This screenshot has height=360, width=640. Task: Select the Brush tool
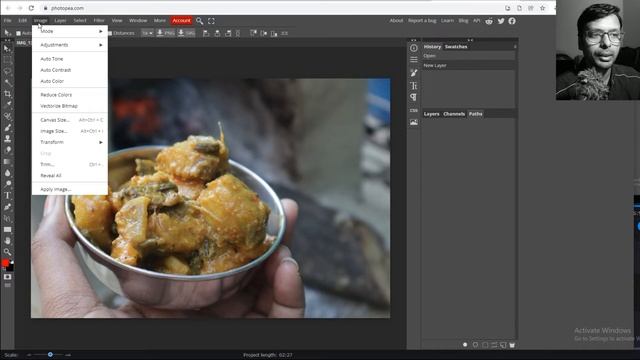(7, 128)
